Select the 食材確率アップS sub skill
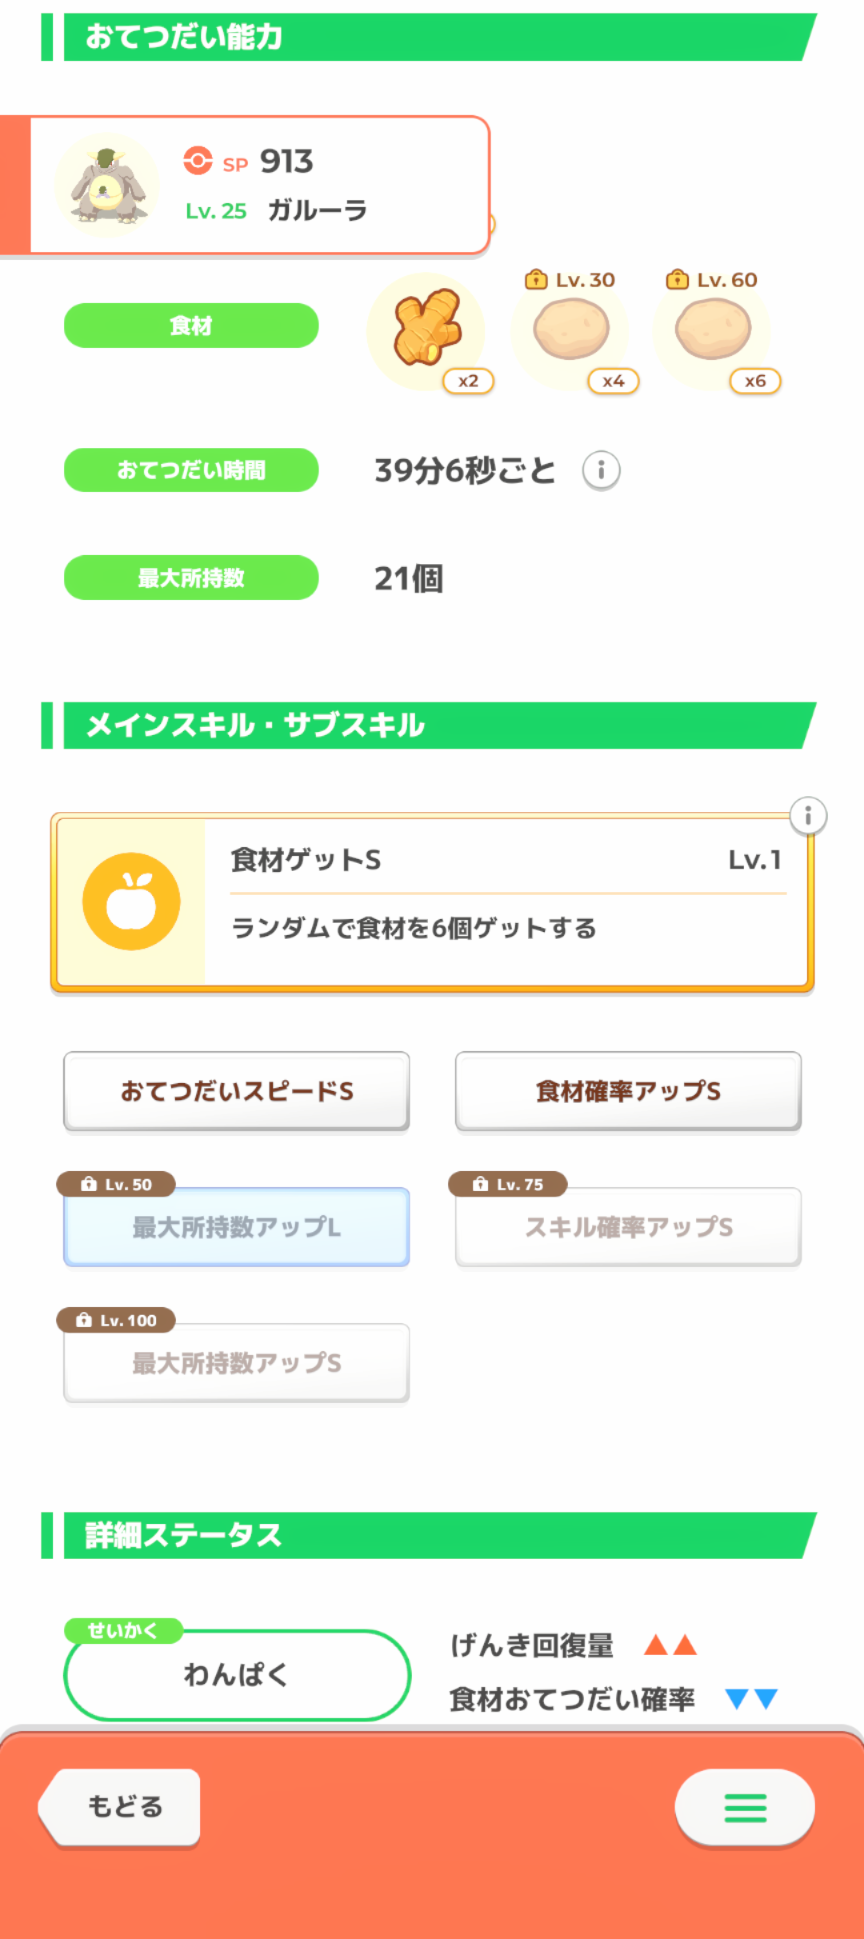Screen dimensions: 864x1939 click(628, 1091)
